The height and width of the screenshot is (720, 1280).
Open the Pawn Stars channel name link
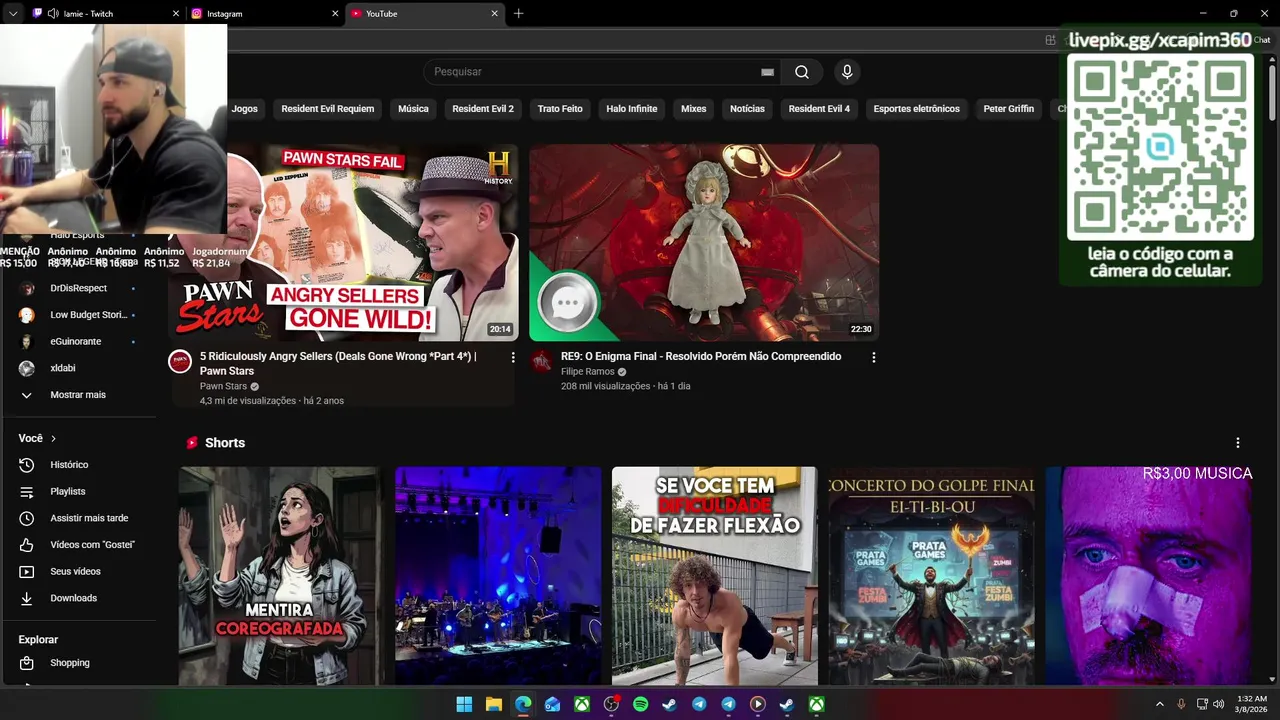pos(223,386)
